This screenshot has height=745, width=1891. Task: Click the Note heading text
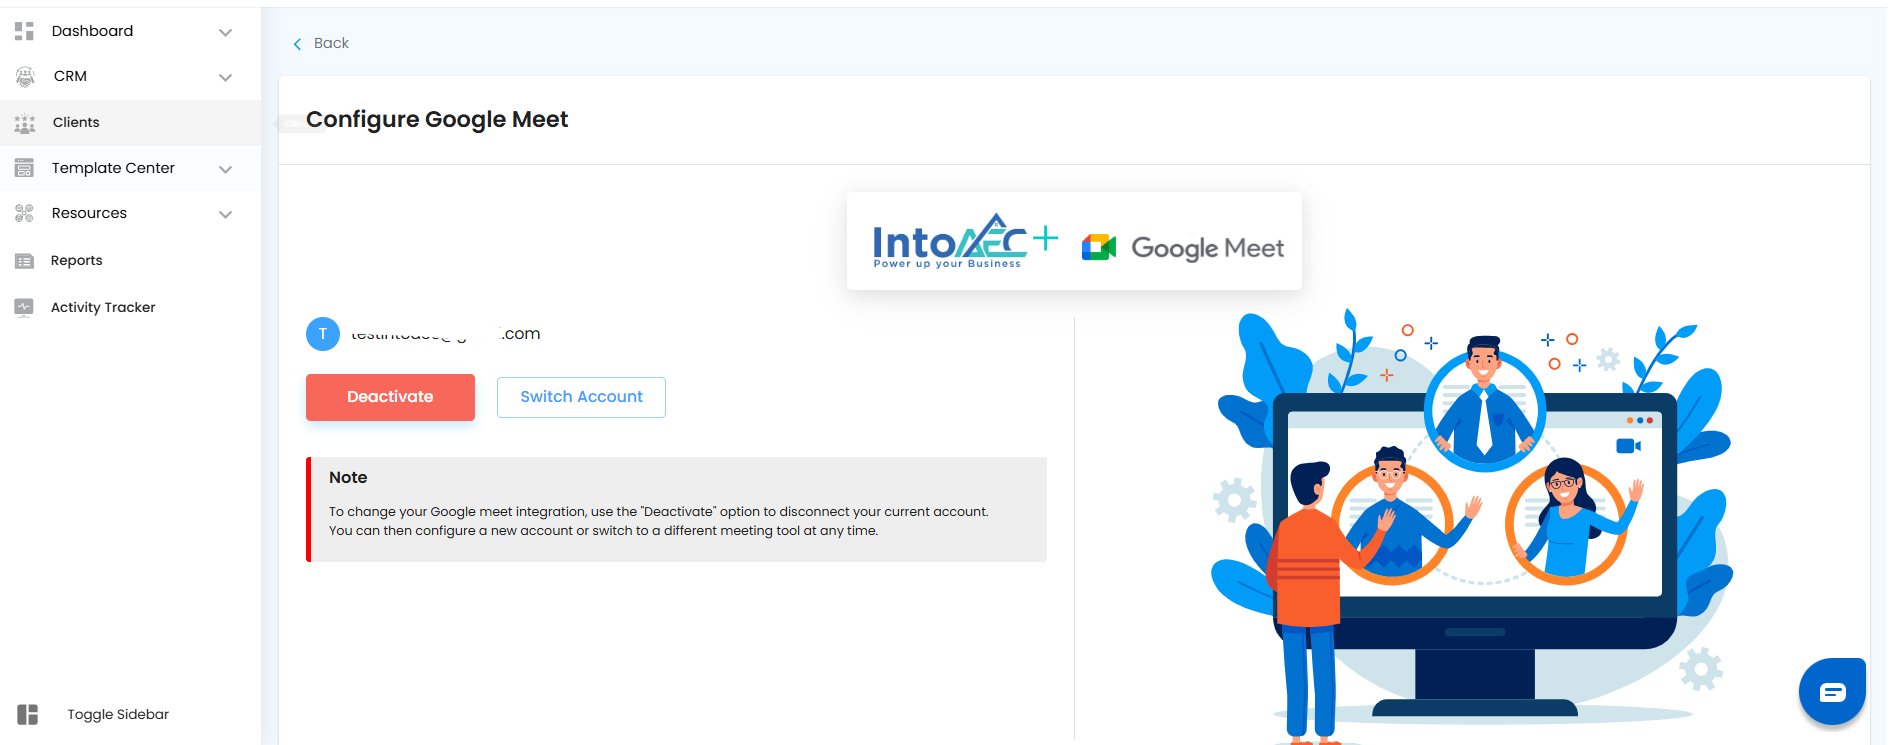[348, 478]
